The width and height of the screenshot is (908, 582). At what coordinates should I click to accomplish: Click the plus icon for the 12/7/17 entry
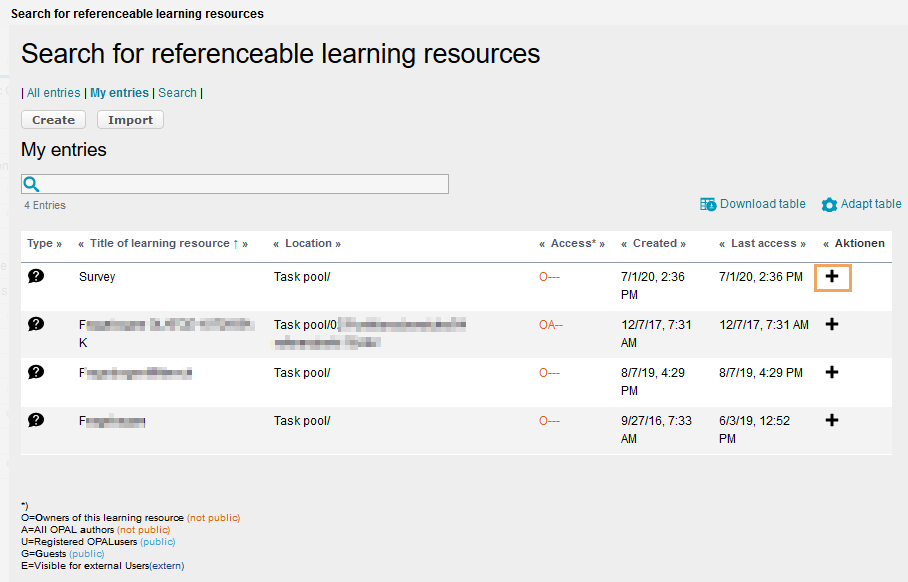(x=832, y=324)
